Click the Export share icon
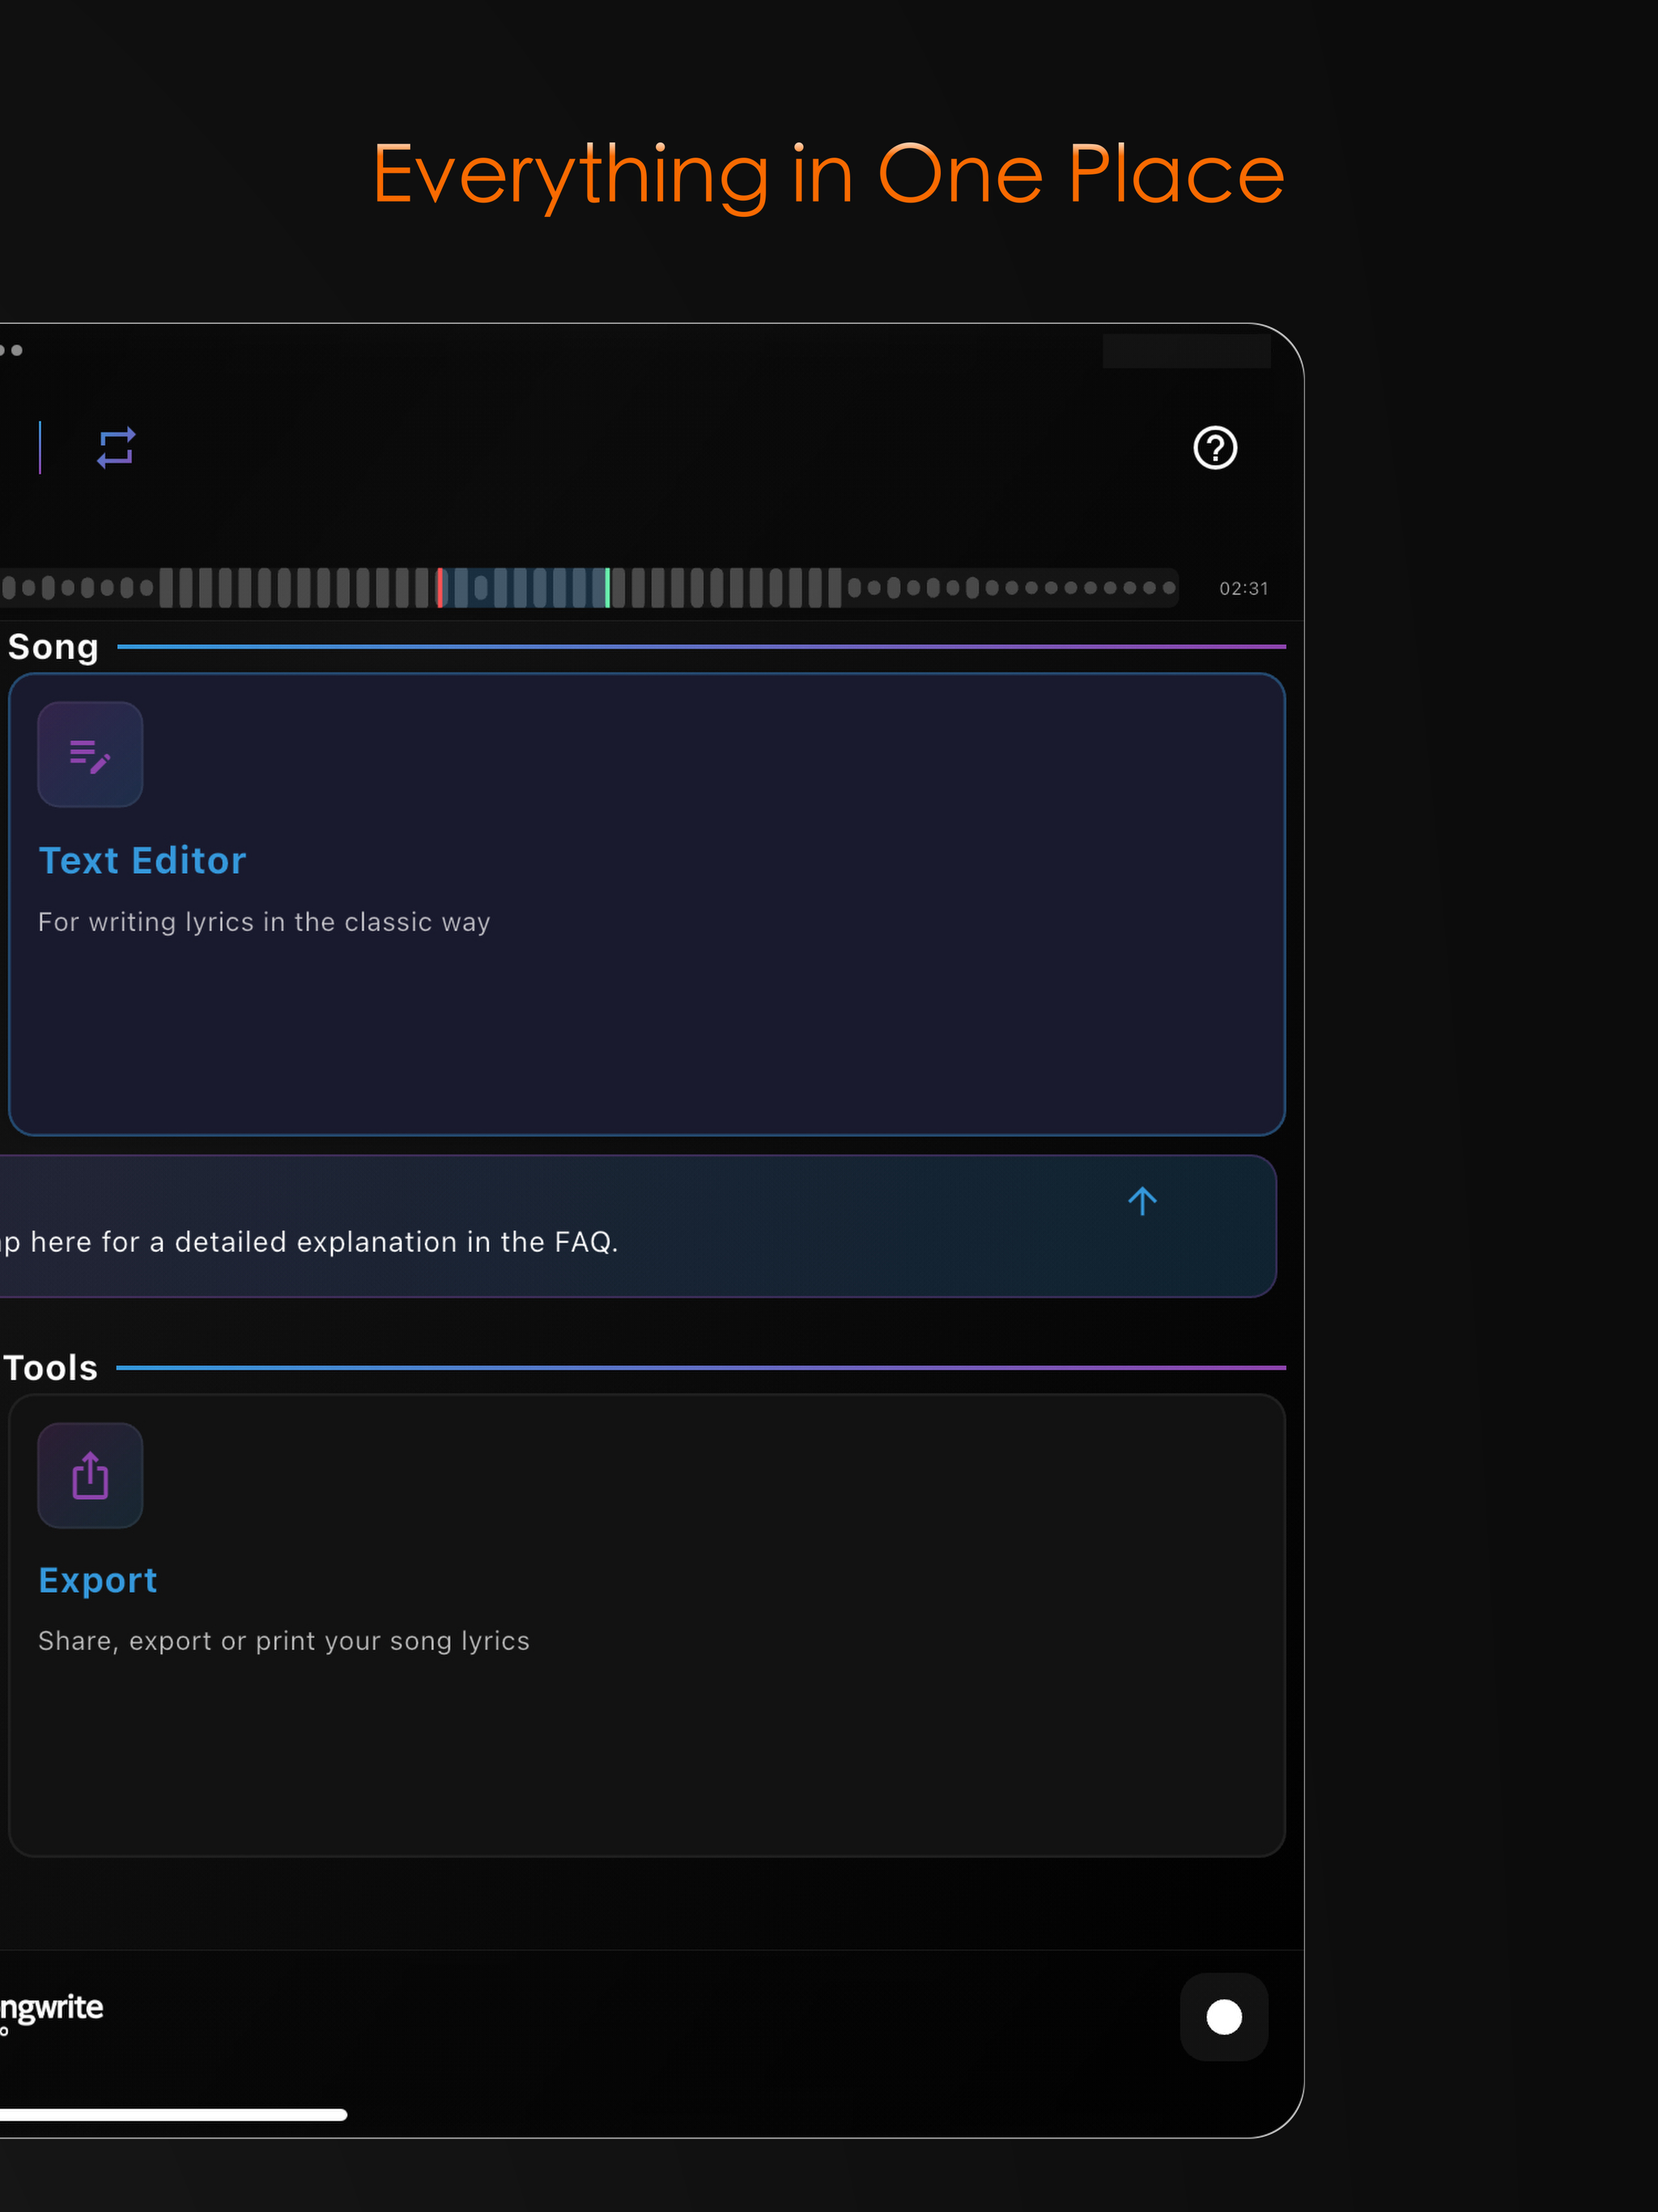The width and height of the screenshot is (1658, 2212). pyautogui.click(x=90, y=1475)
